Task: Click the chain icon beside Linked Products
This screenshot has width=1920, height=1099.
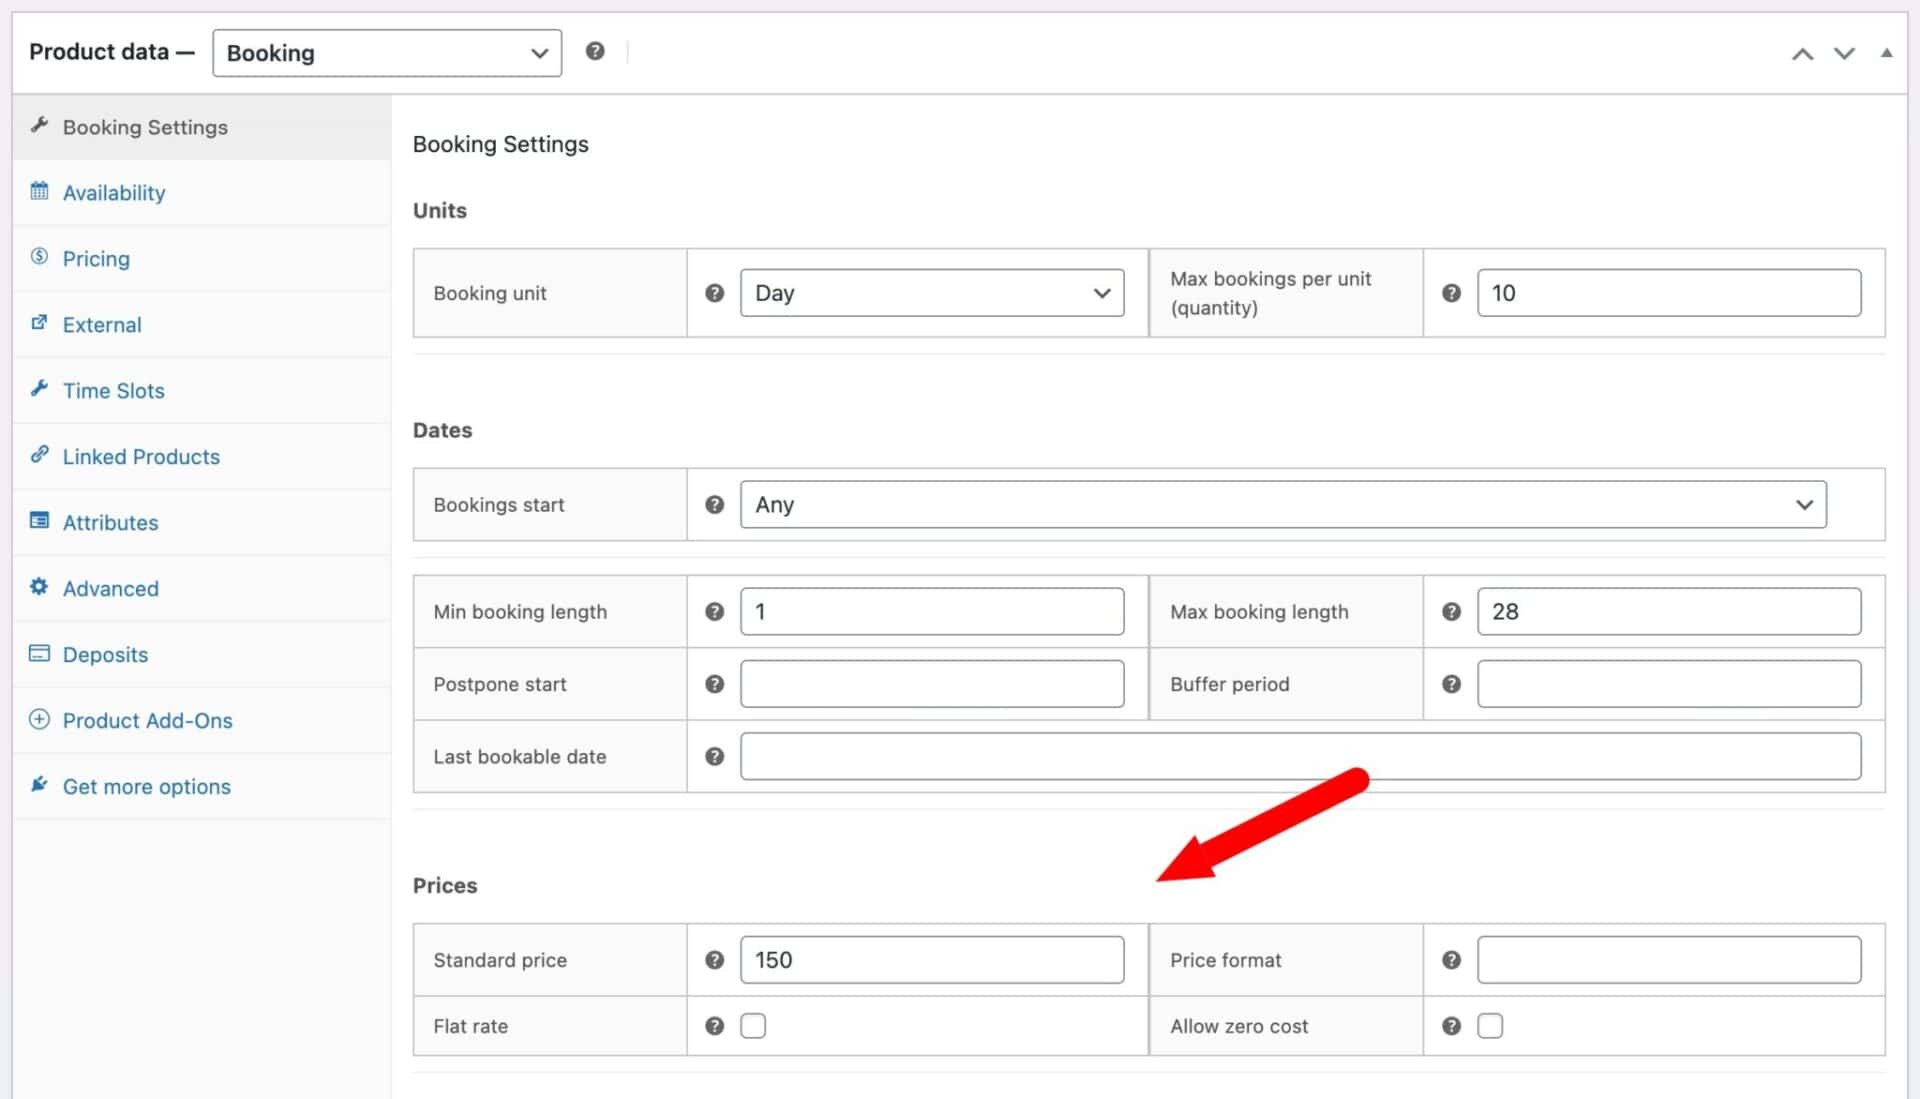Action: coord(39,455)
